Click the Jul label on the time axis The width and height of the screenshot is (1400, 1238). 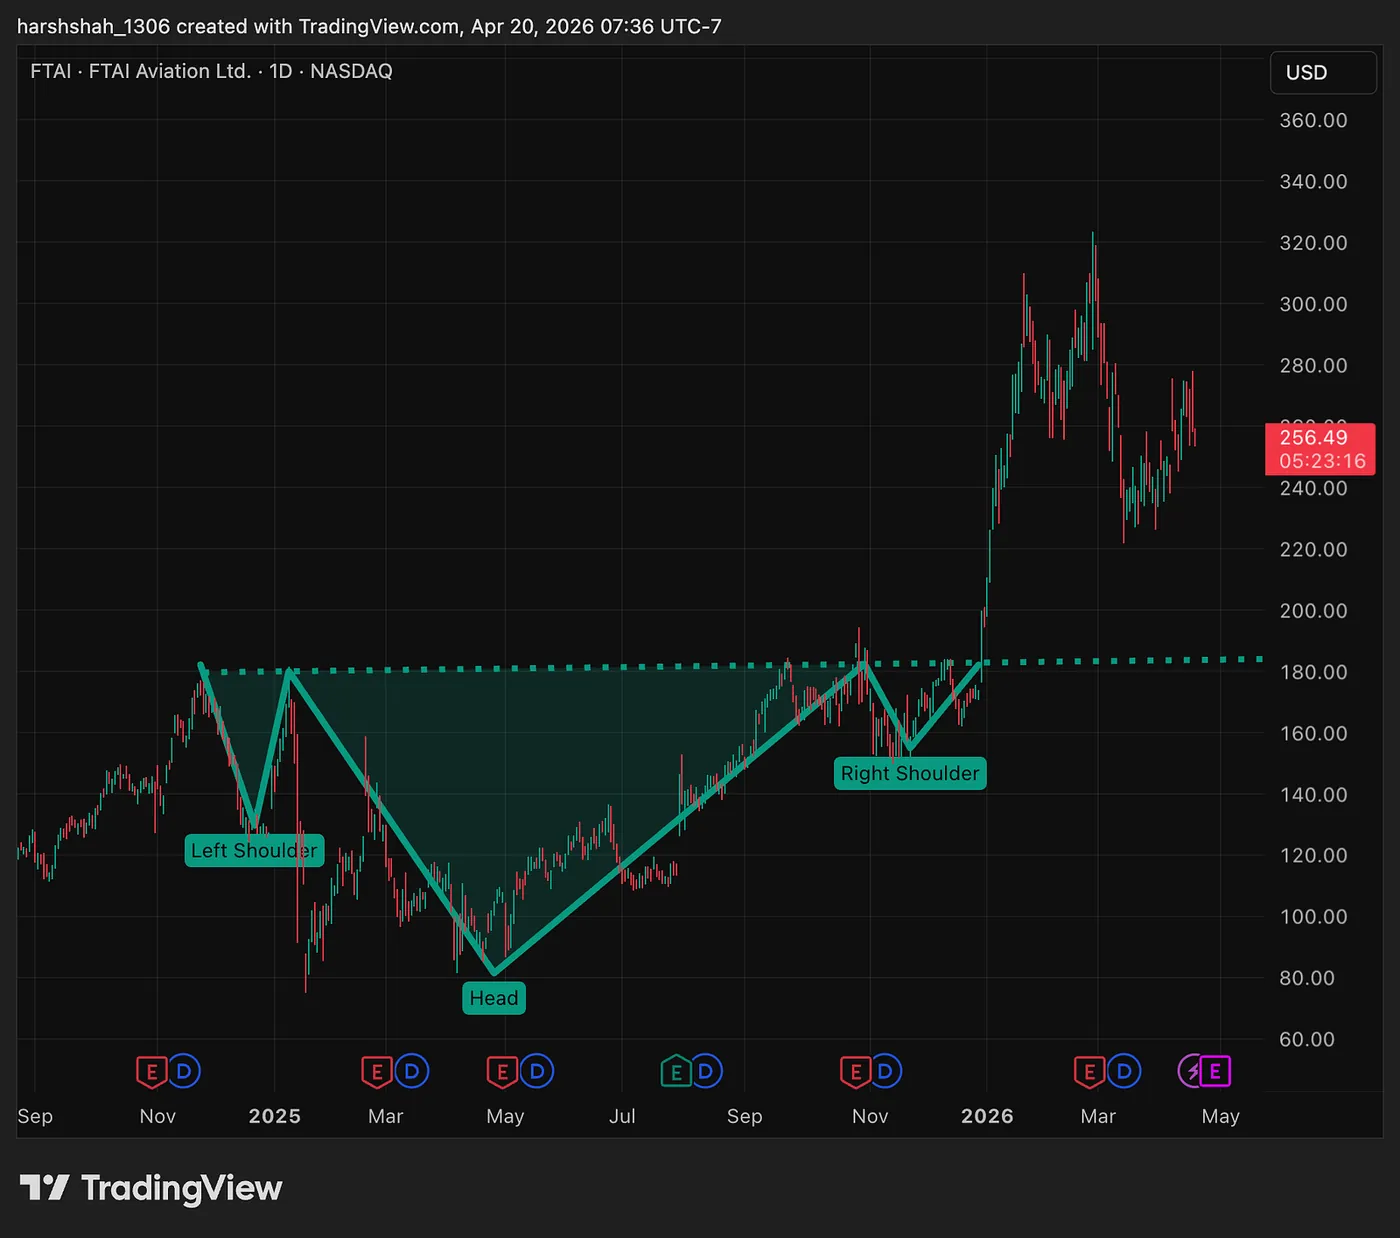coord(622,1116)
